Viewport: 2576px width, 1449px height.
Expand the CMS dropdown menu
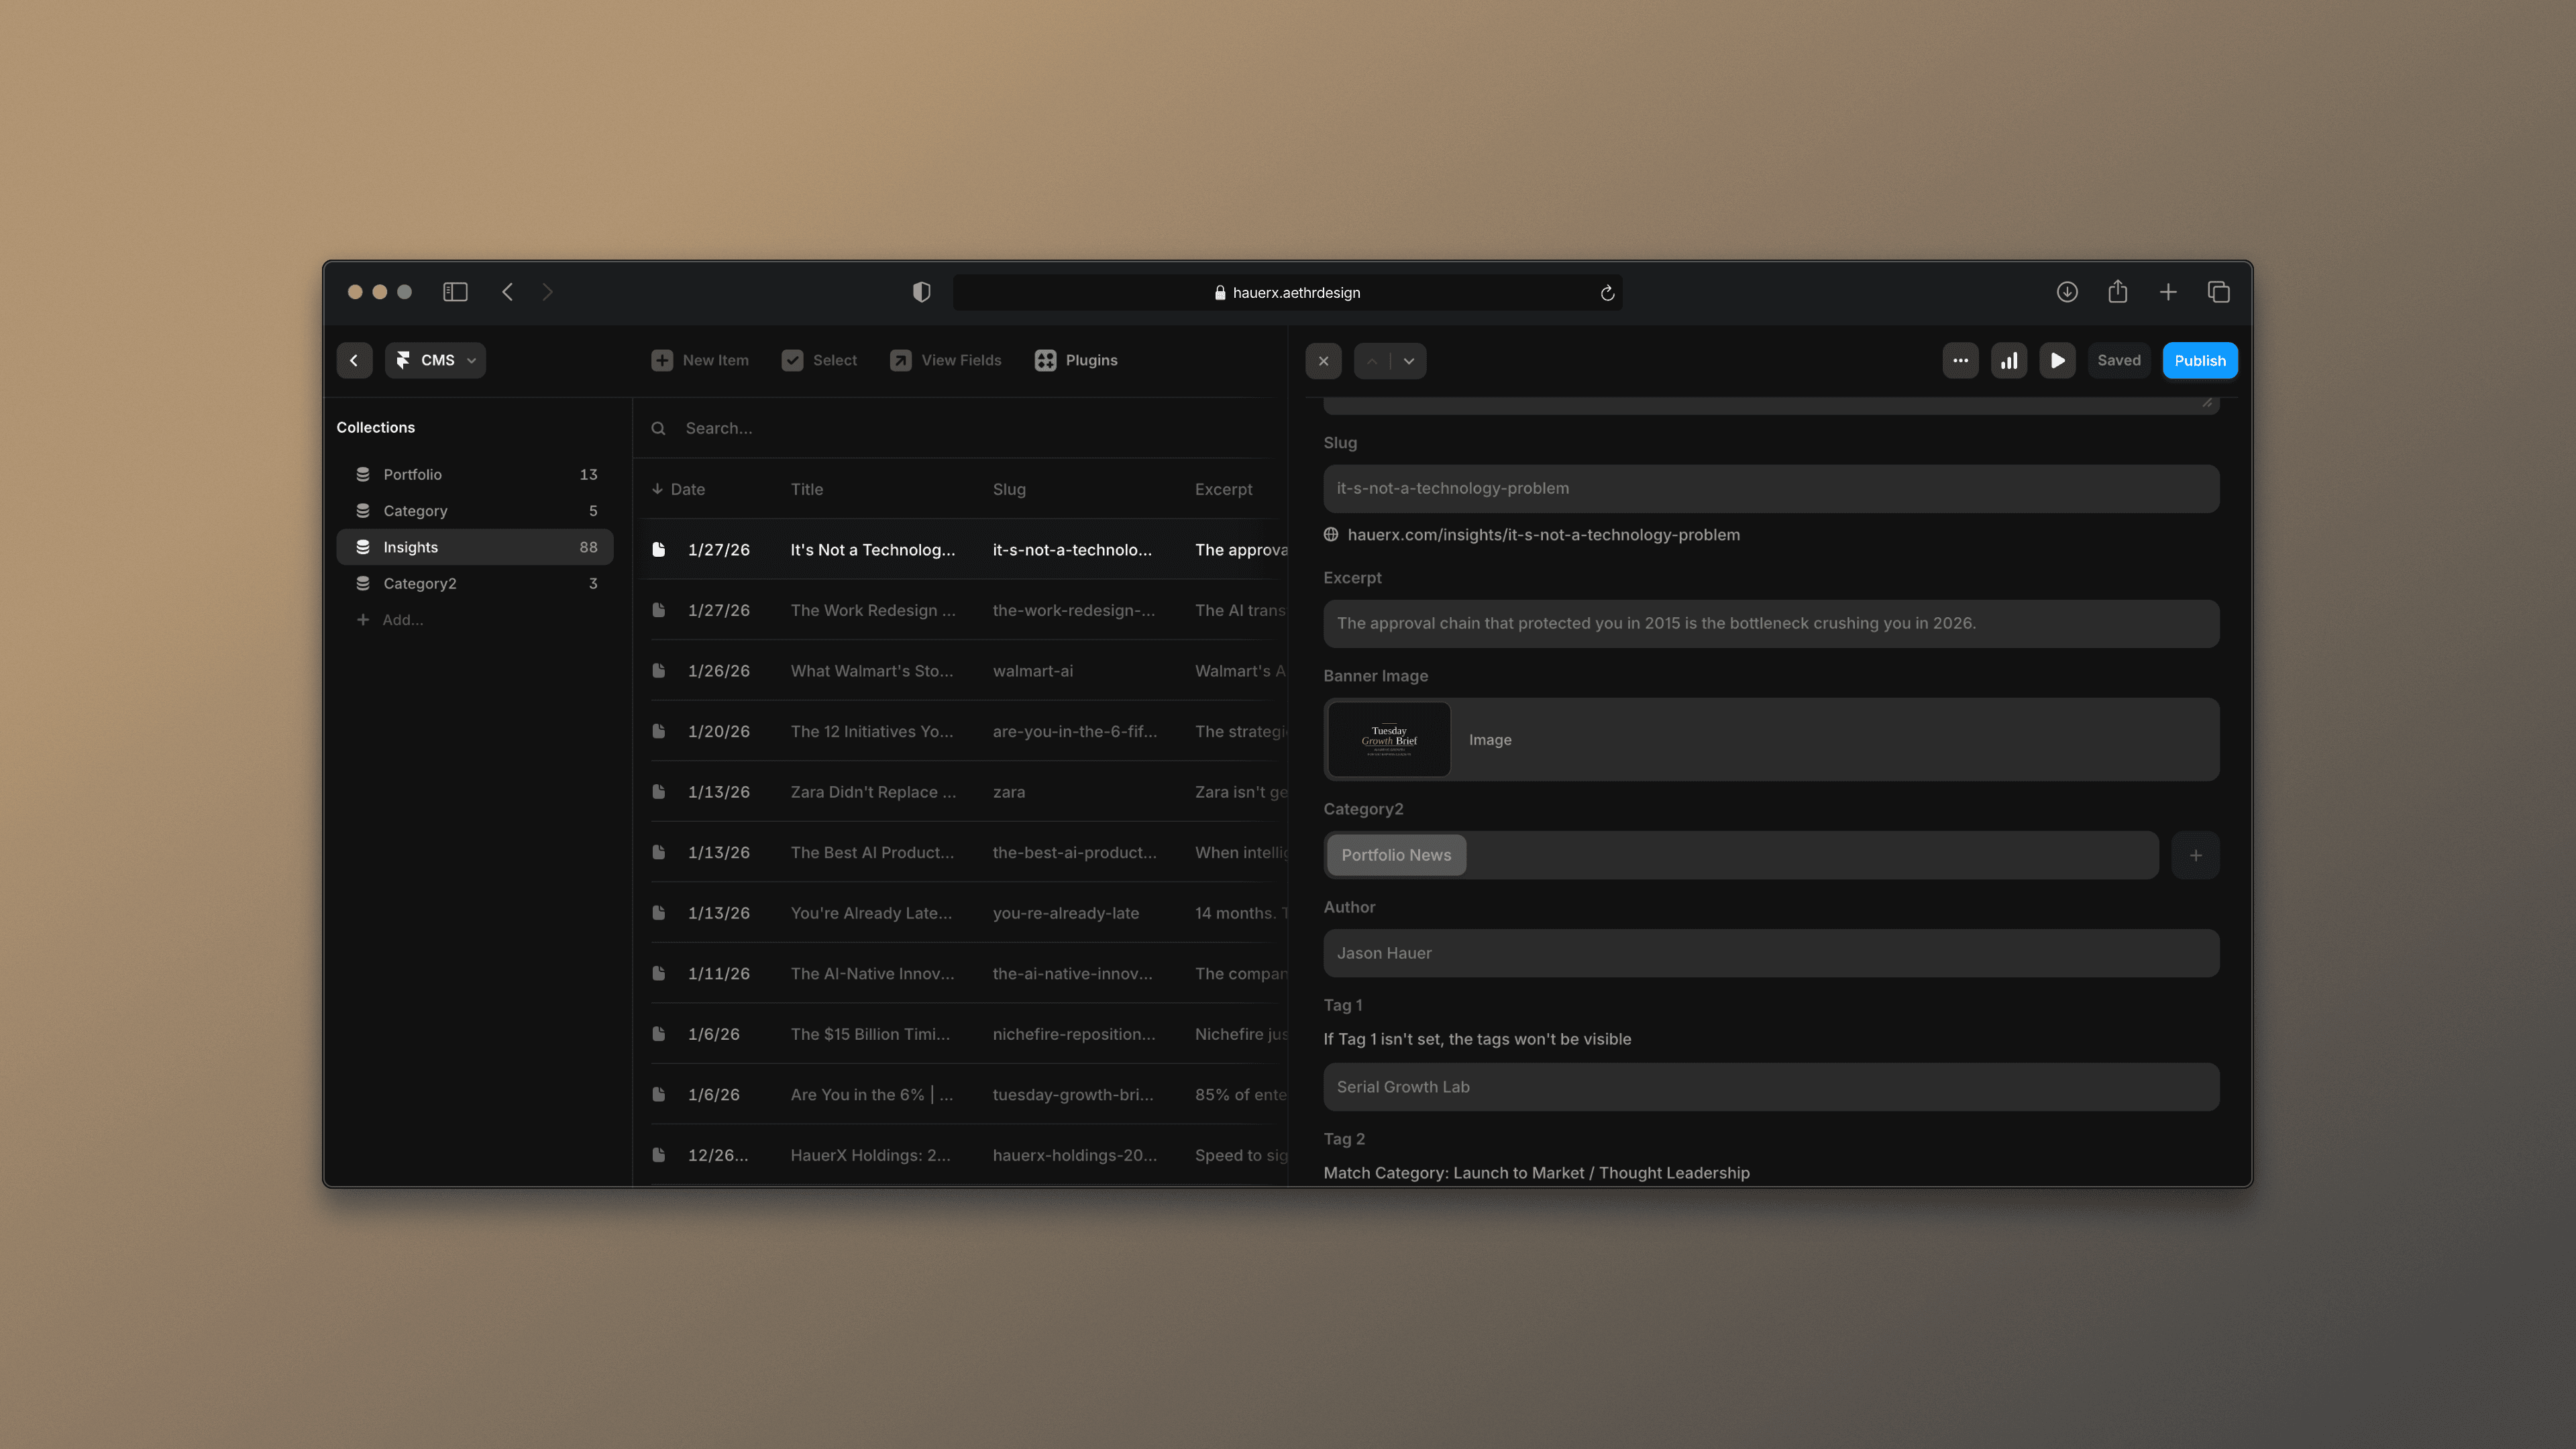436,360
